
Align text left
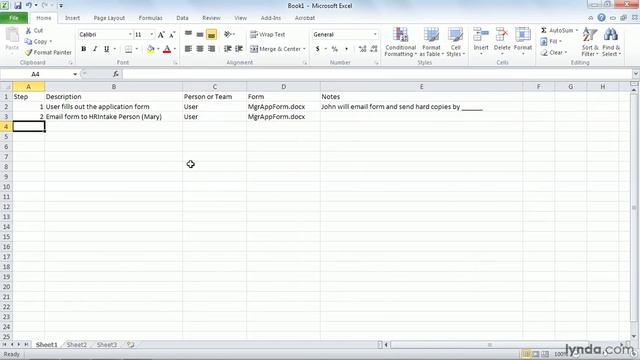[188, 49]
